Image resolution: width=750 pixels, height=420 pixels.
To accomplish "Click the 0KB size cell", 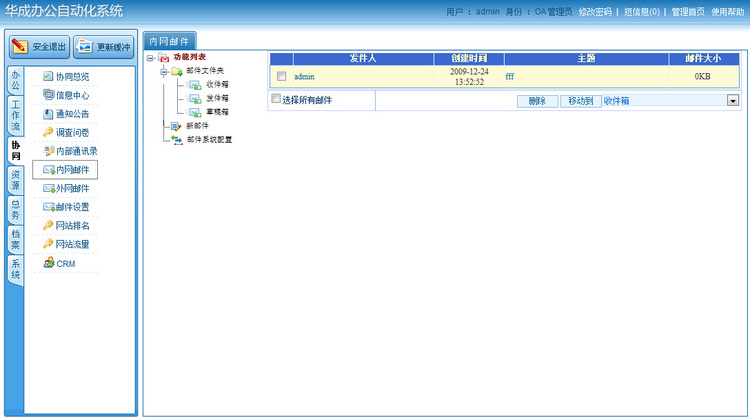I will pos(702,77).
